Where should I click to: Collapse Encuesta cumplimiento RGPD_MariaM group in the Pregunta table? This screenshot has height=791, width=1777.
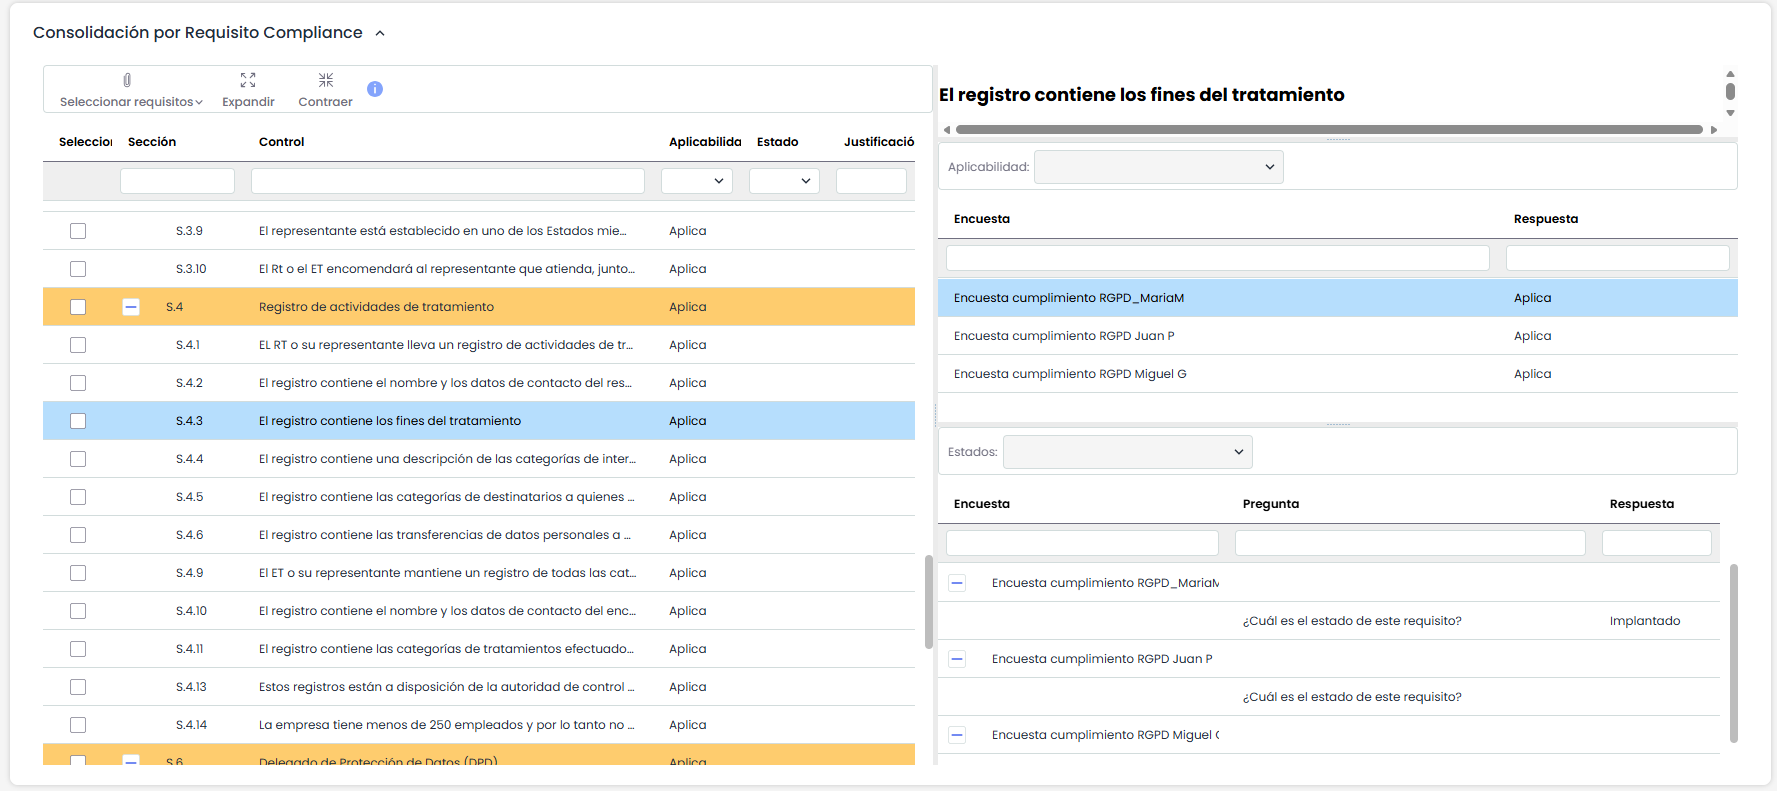coord(957,583)
